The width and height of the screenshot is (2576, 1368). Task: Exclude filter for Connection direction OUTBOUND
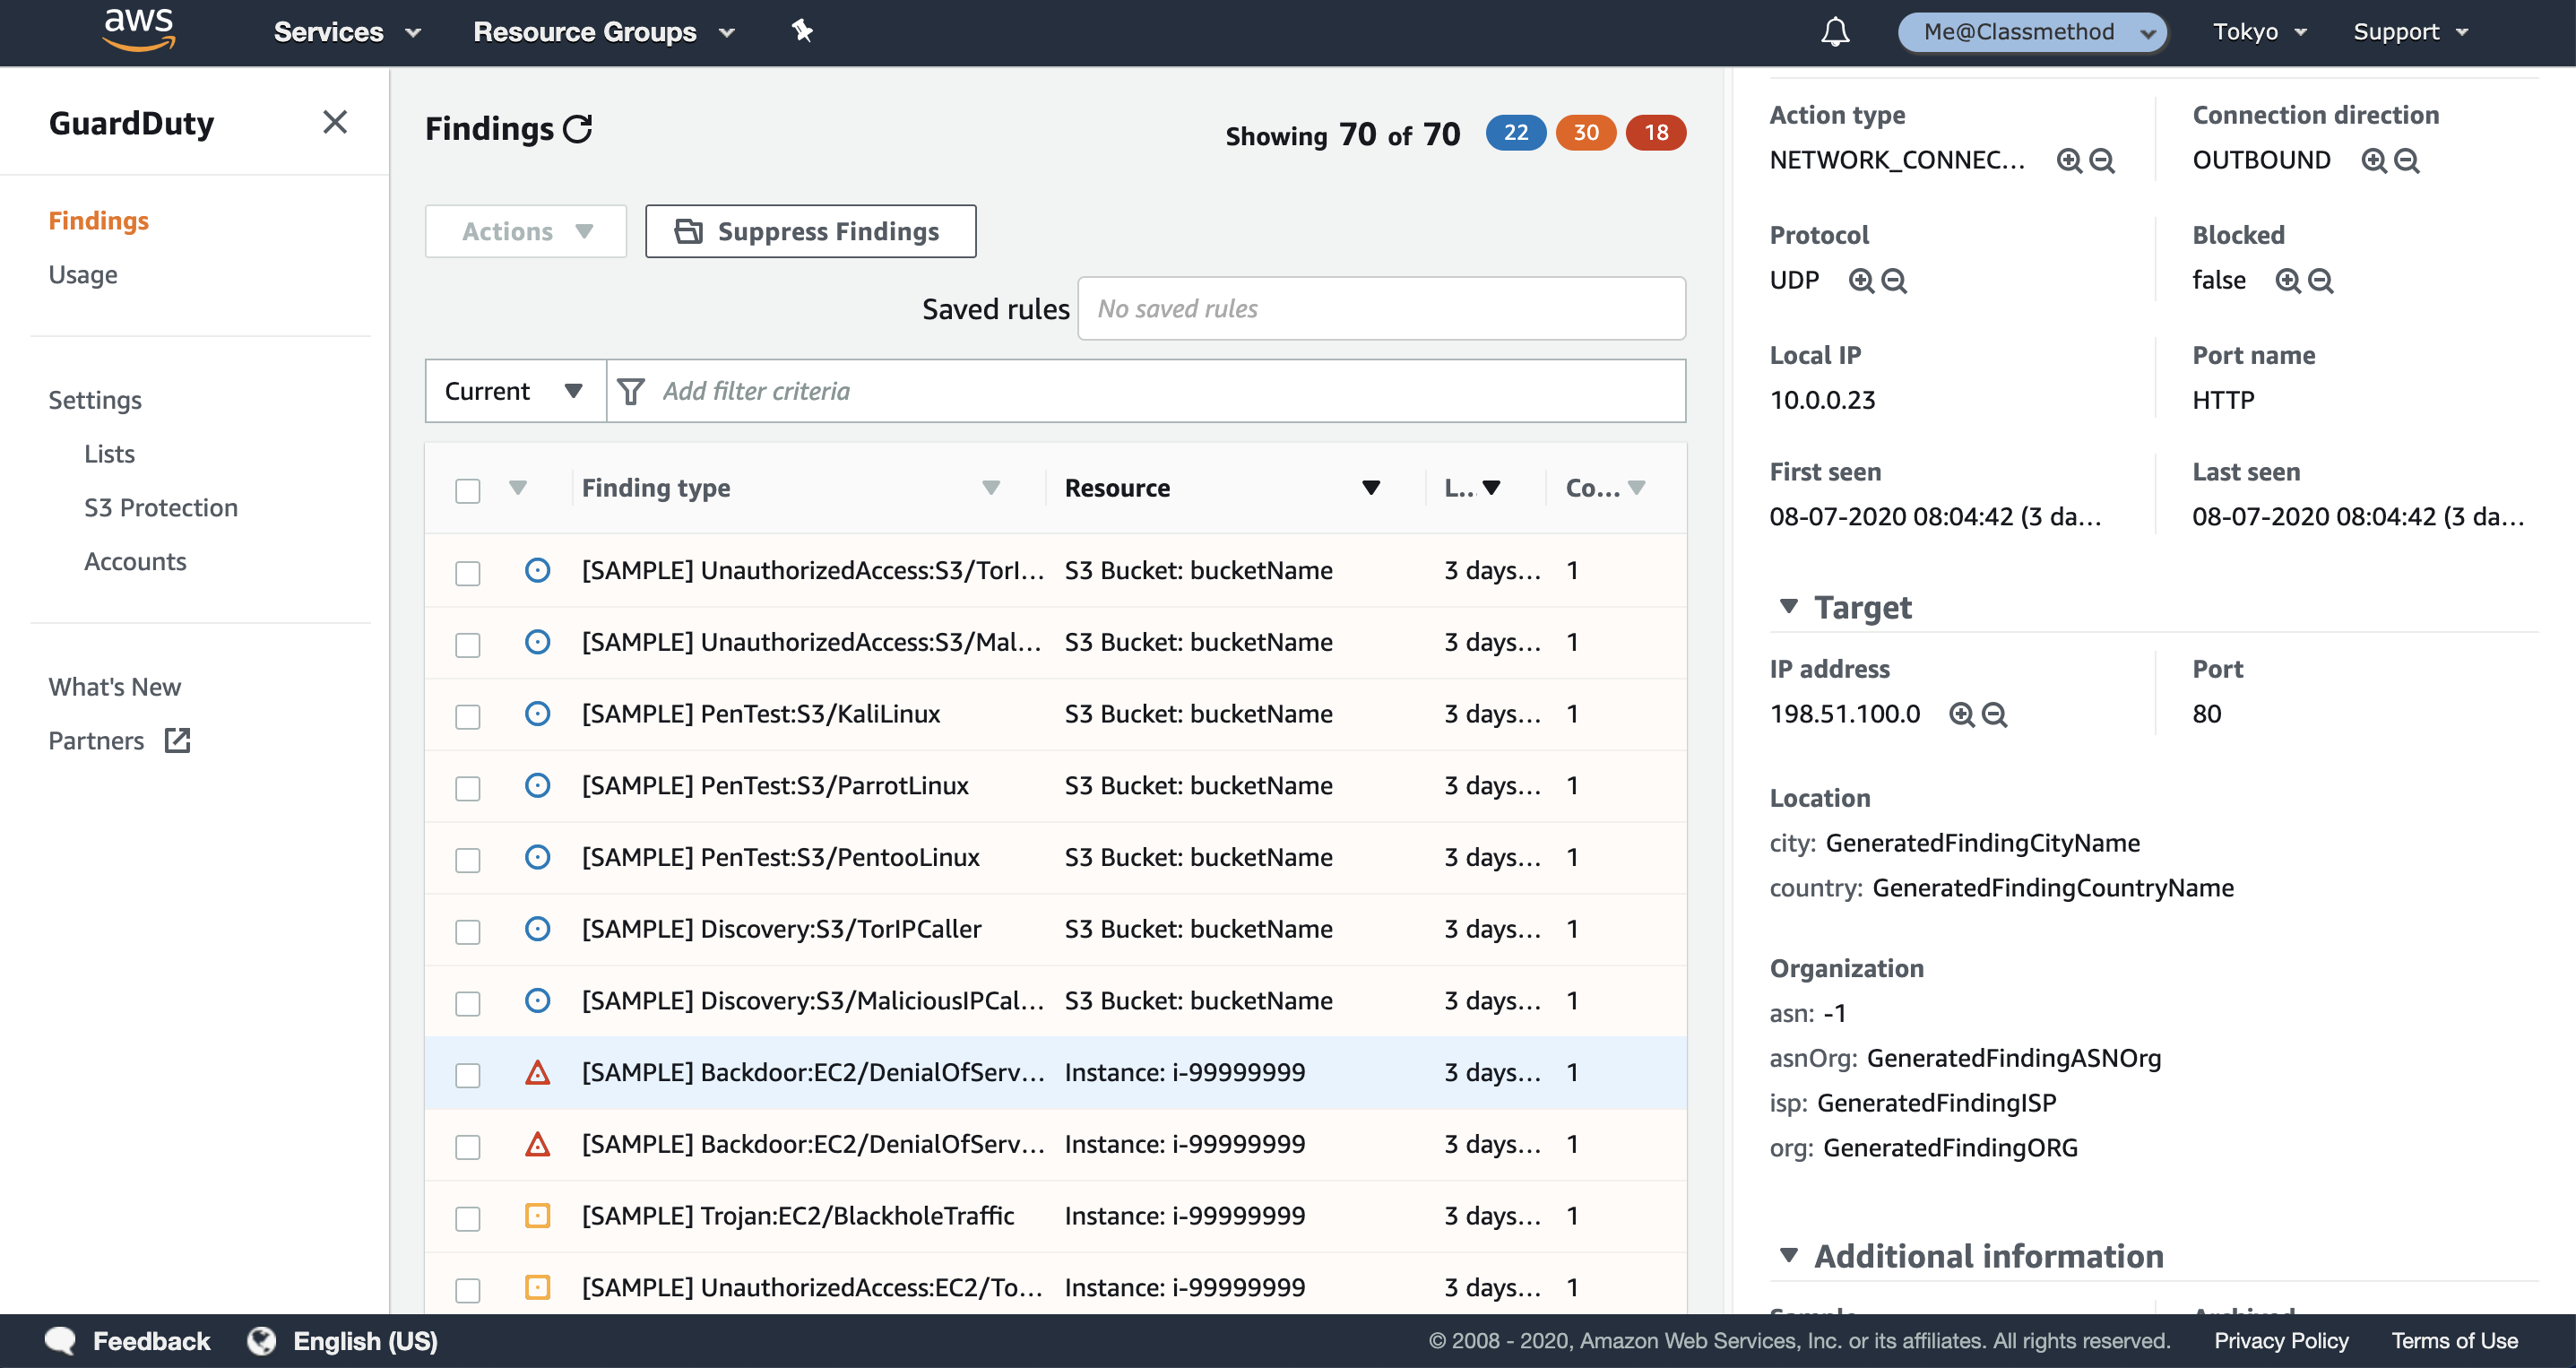click(x=2406, y=161)
